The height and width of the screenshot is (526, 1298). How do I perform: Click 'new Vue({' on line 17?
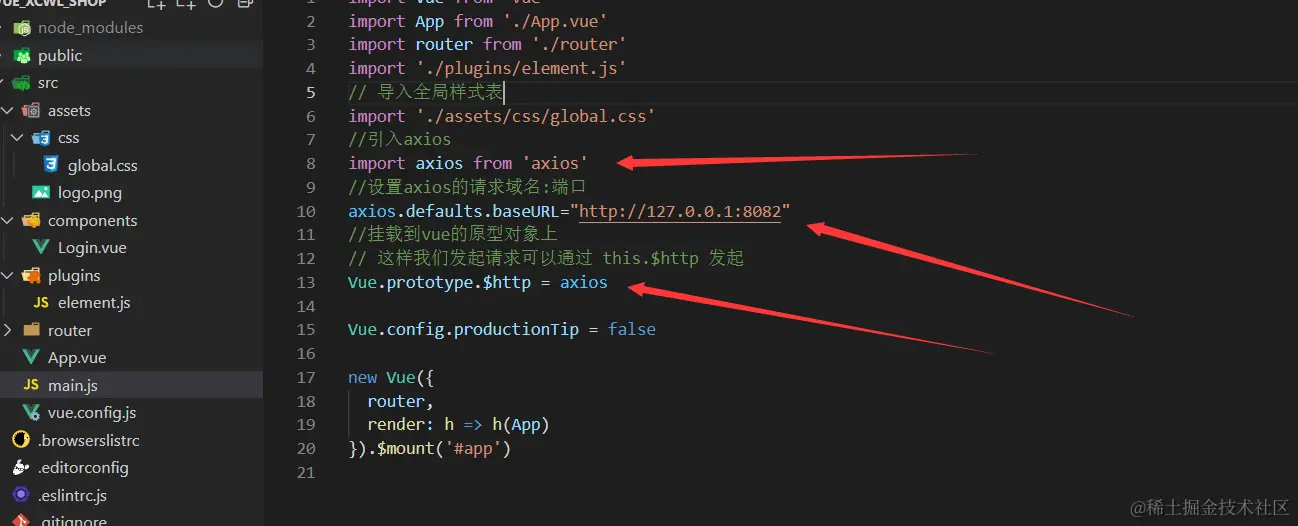[x=391, y=377]
